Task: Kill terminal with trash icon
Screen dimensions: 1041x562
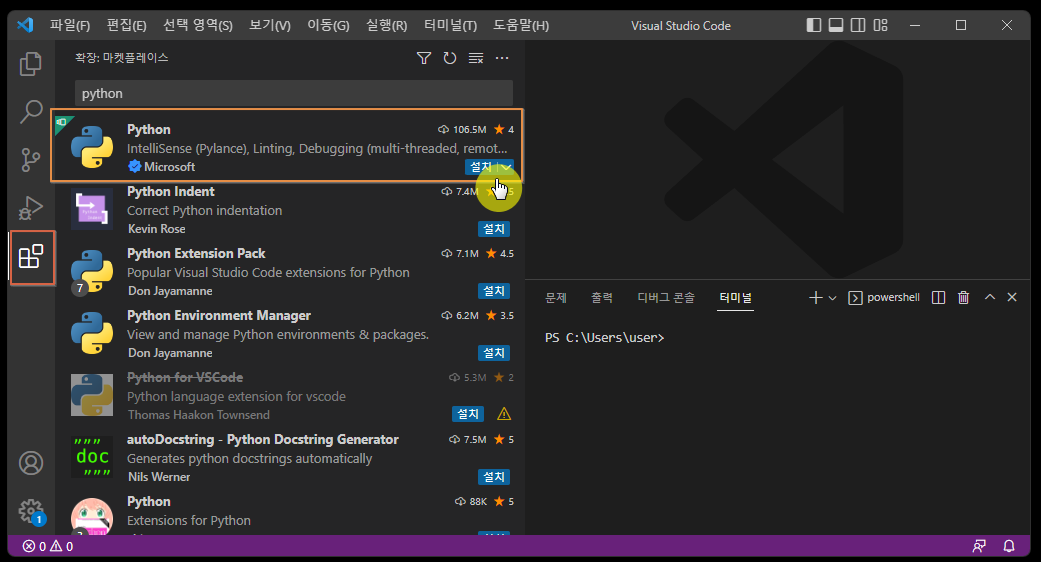Action: pos(963,297)
